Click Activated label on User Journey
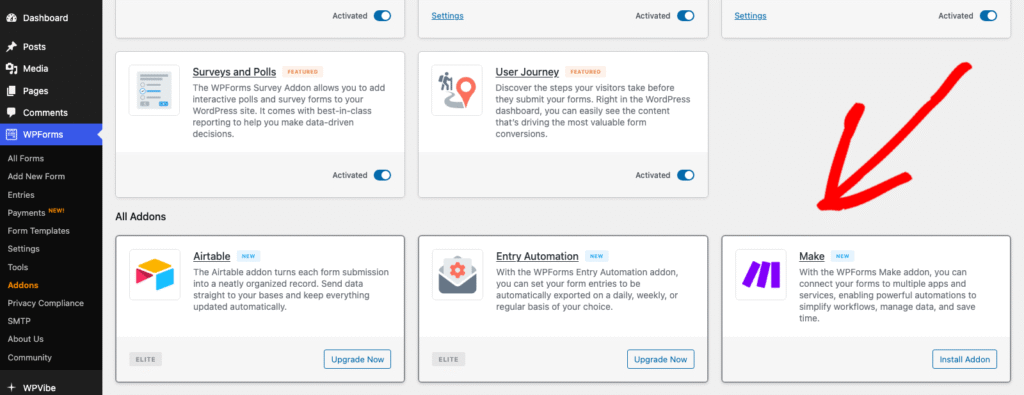Viewport: 1024px width, 395px height. pos(653,175)
